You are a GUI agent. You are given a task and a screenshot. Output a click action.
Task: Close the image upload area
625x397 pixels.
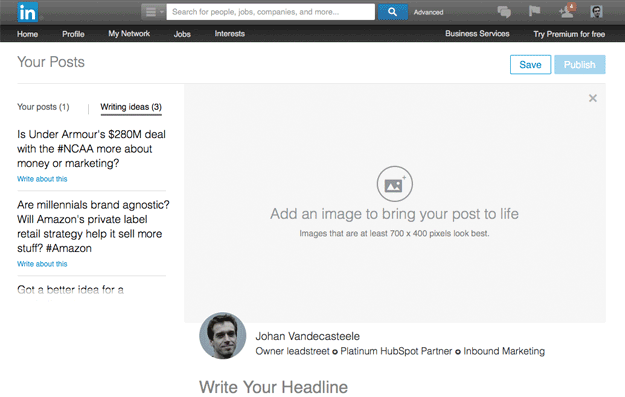pos(593,98)
